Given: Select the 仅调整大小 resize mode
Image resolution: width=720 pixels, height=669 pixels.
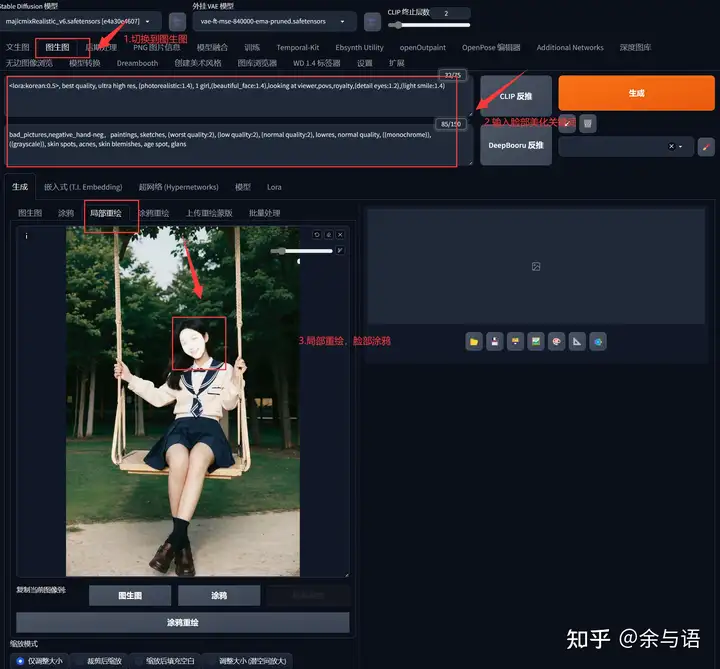Looking at the screenshot, I should pyautogui.click(x=39, y=661).
